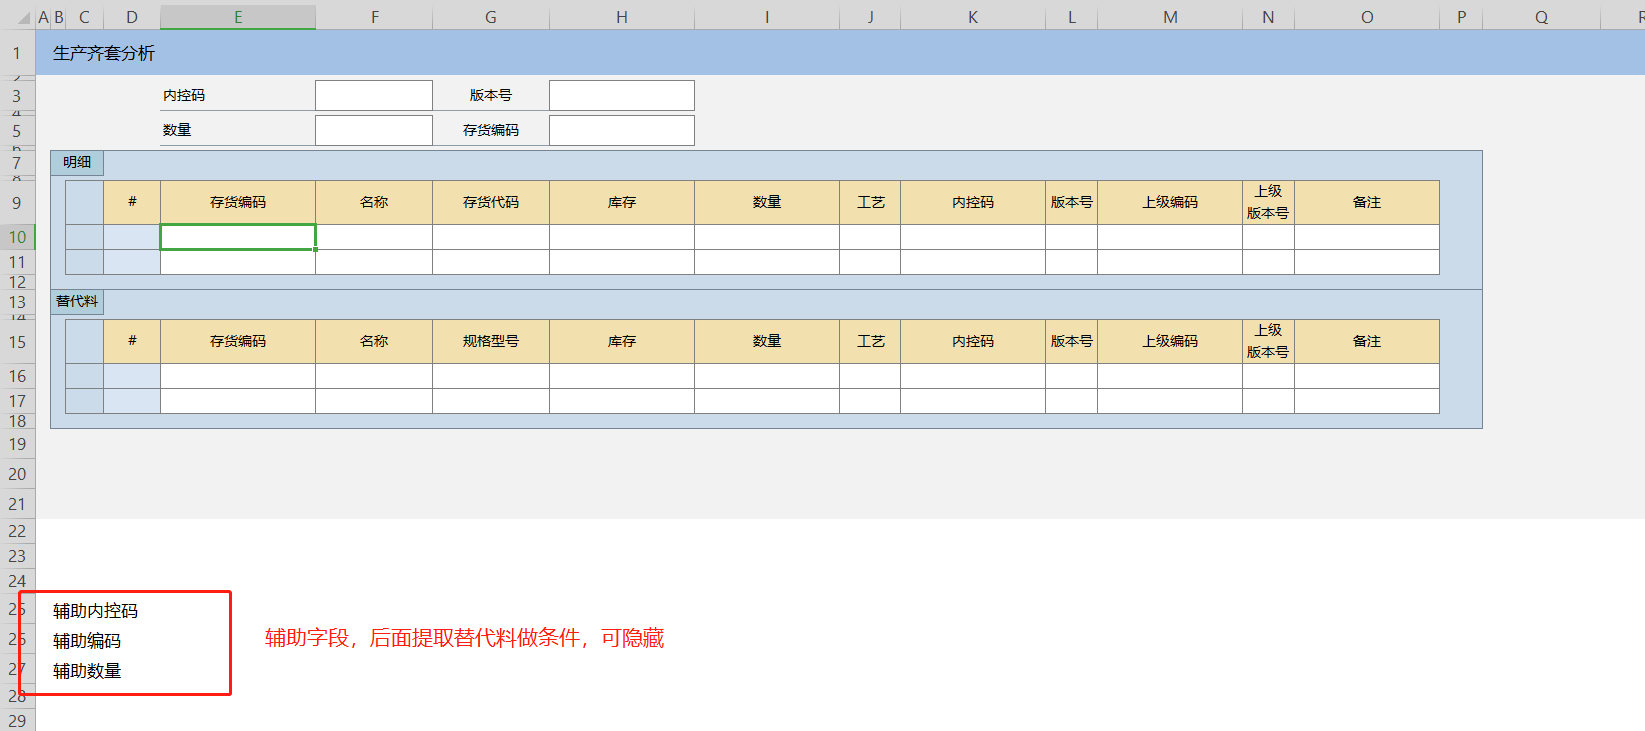
Task: Select column H header
Action: click(x=621, y=17)
